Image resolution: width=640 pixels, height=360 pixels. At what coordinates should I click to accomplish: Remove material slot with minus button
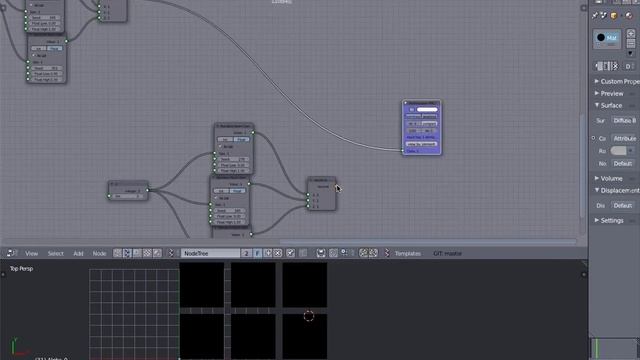click(631, 43)
